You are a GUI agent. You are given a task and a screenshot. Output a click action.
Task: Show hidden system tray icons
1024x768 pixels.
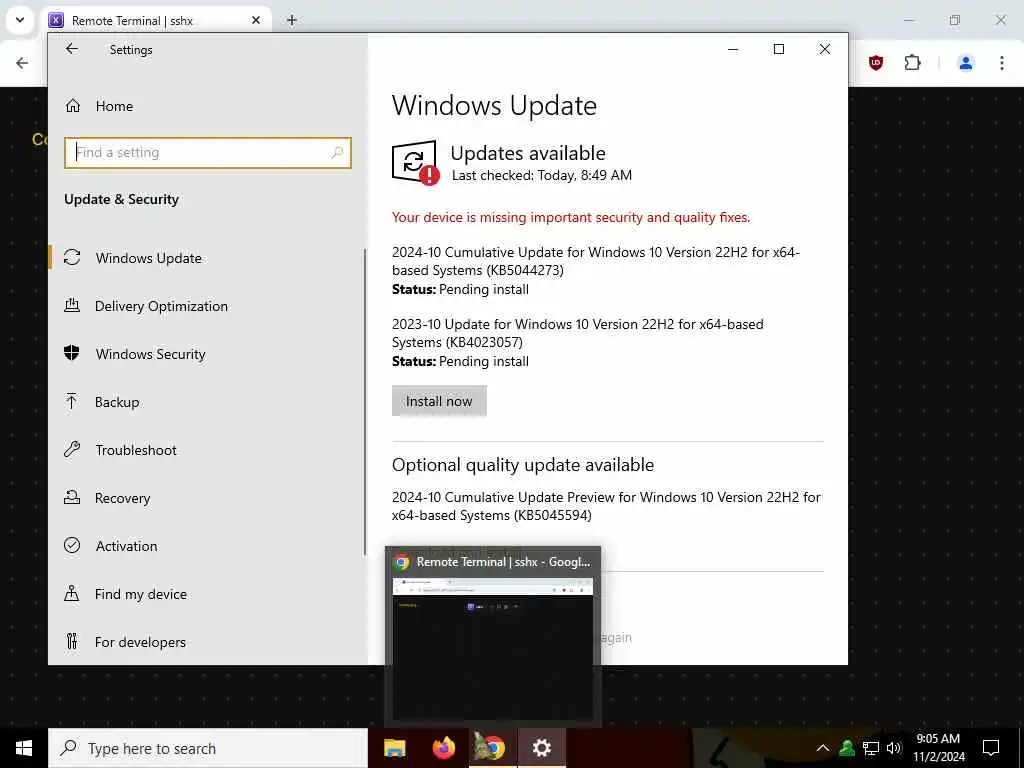[823, 748]
